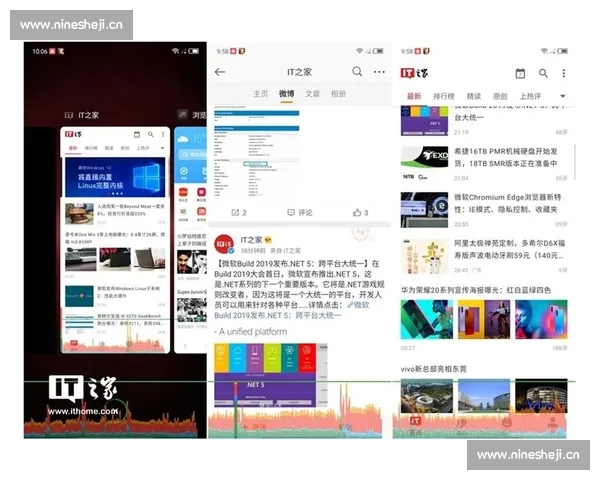Open the .NET 5 unified platform image in the post
The image size is (600, 480).
click(271, 375)
